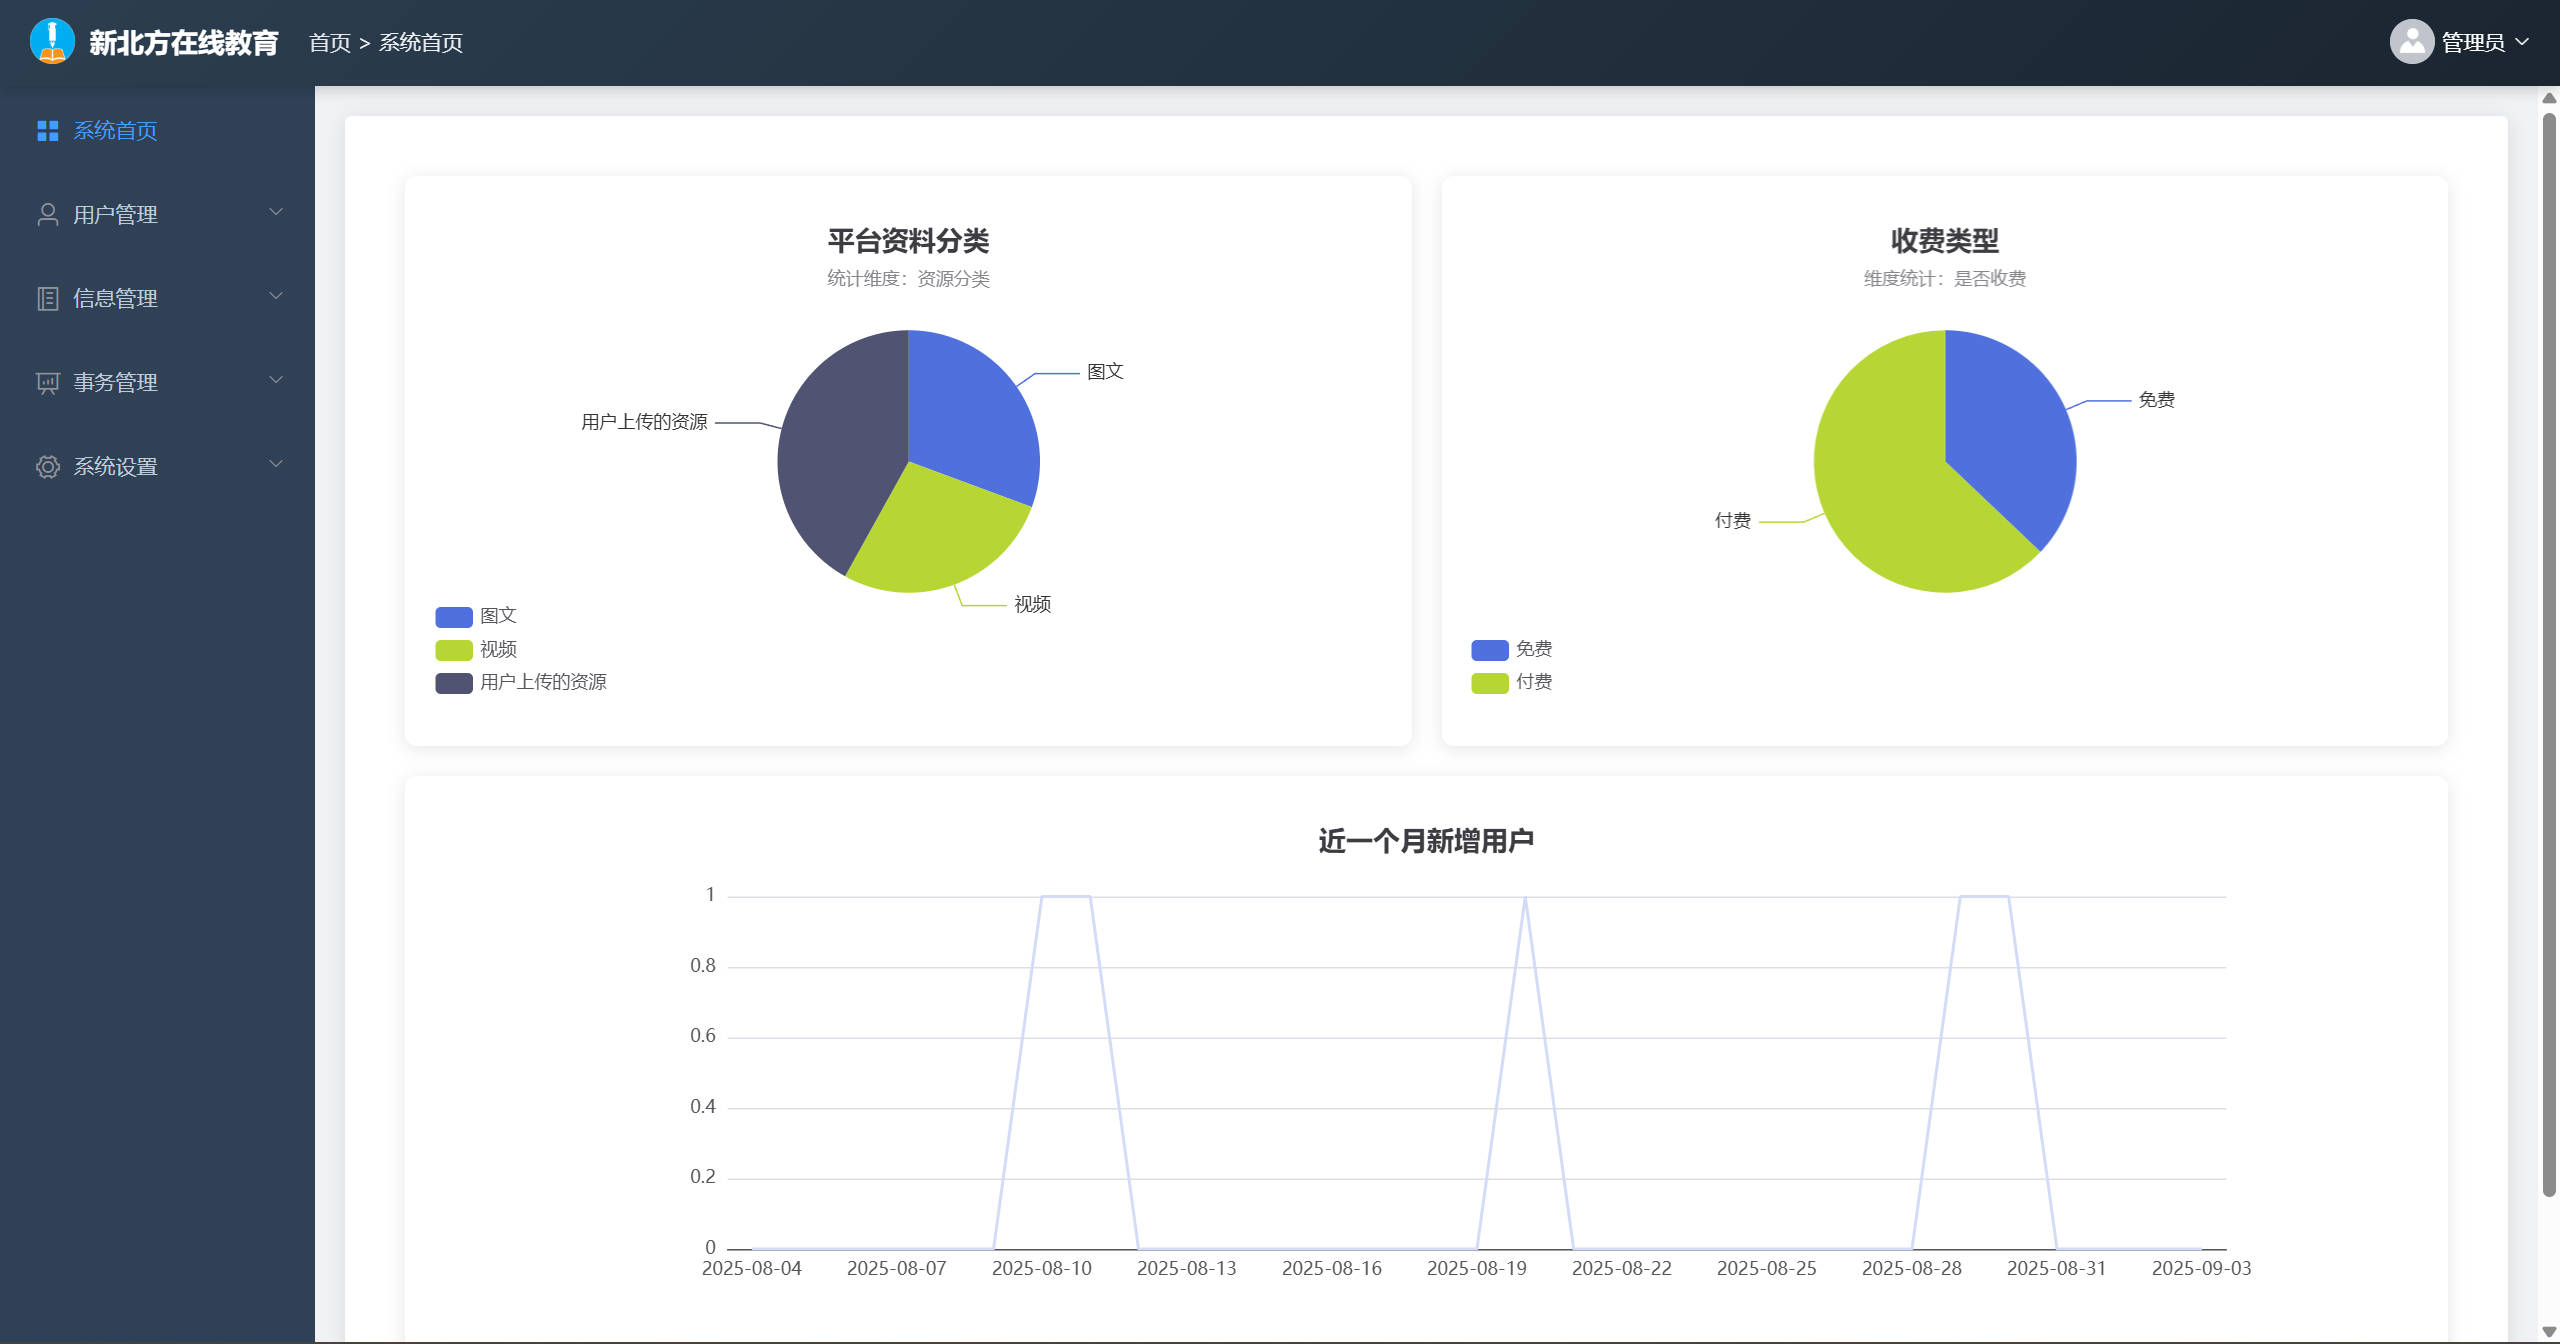Click the 统计维度：资源分类 subtitle

point(908,279)
